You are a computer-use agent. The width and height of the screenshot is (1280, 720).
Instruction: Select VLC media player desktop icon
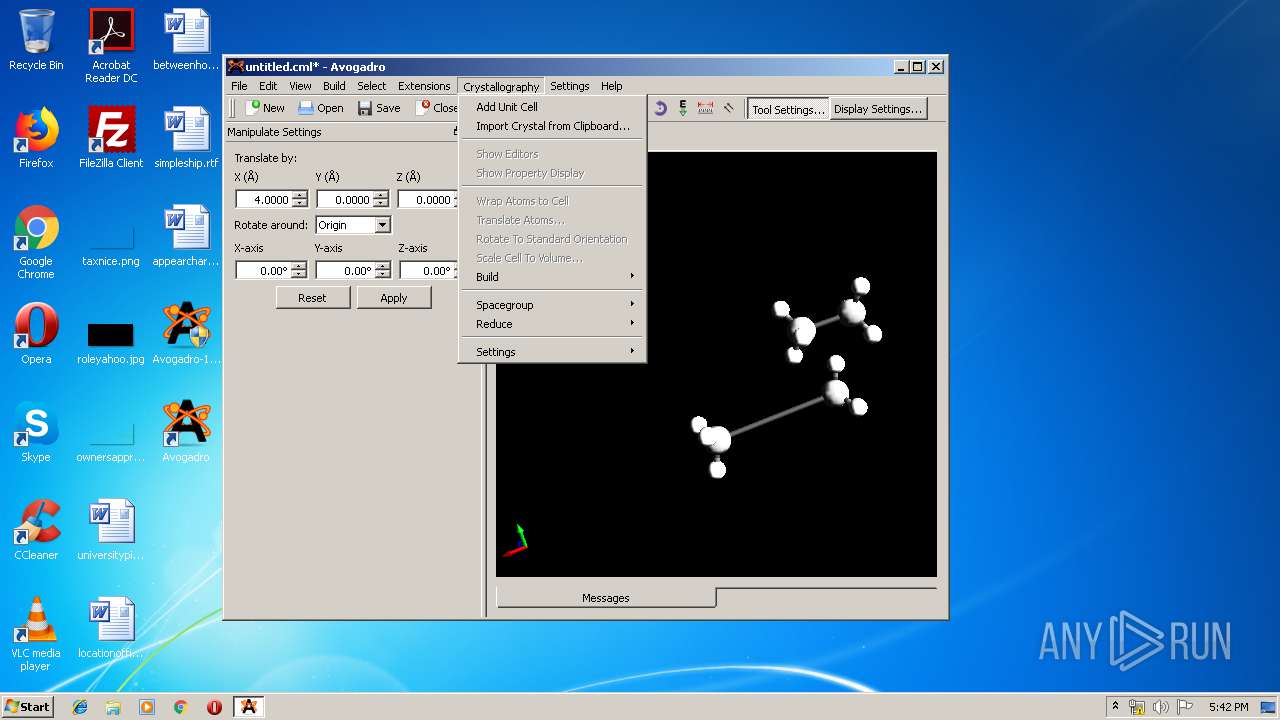[x=36, y=633]
